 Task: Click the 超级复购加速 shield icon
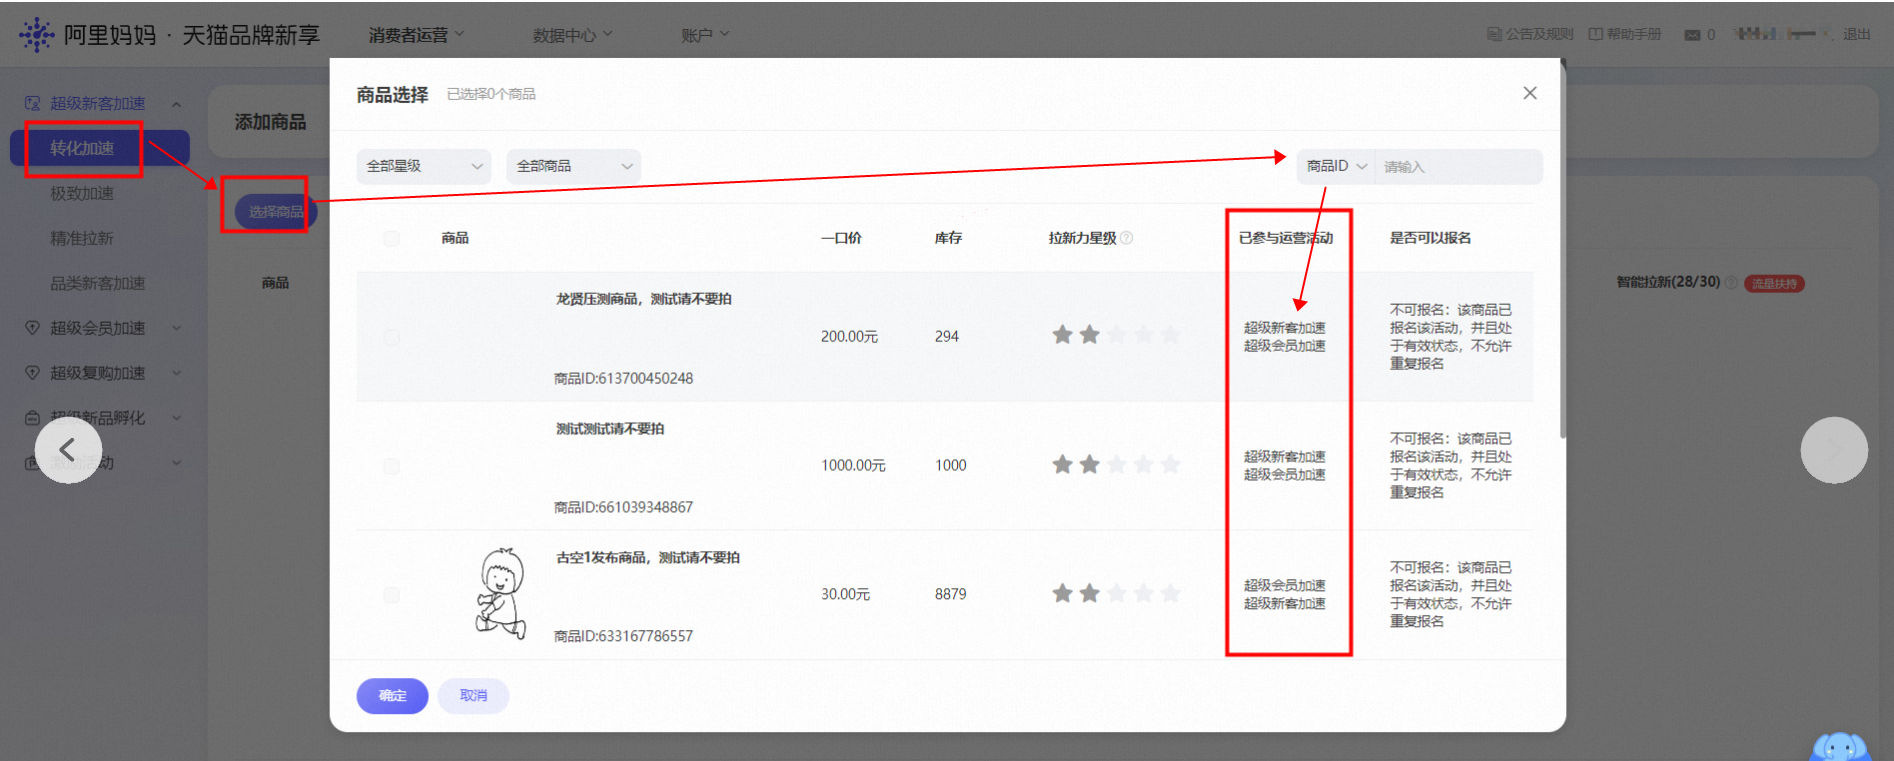[32, 373]
